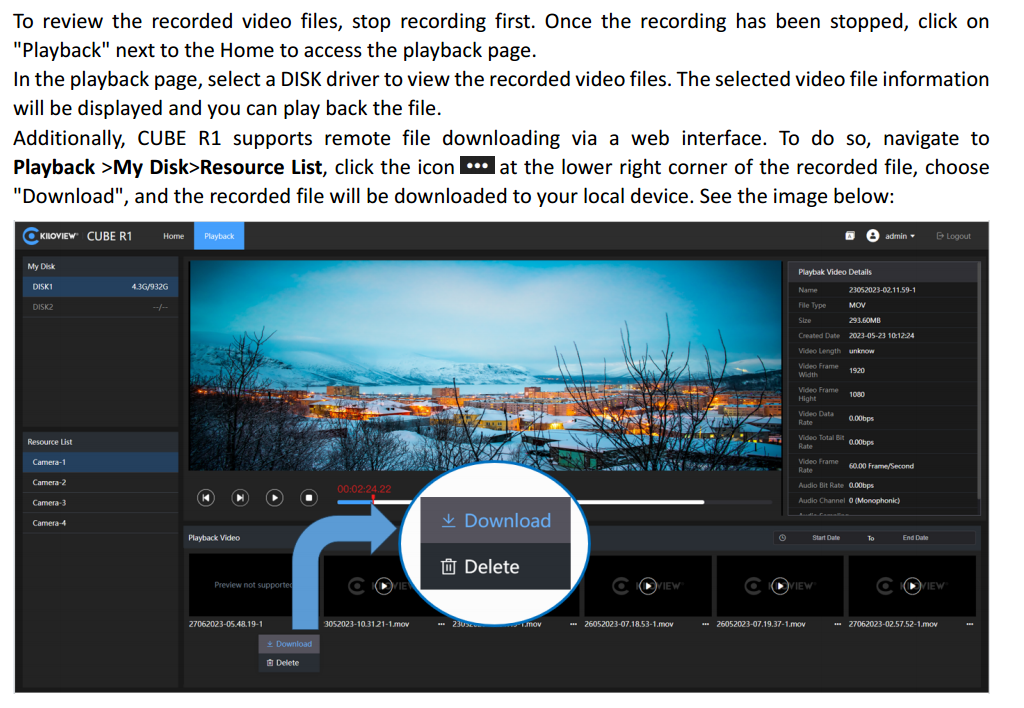This screenshot has width=1024, height=708.
Task: Click the main video preview image
Action: [485, 365]
